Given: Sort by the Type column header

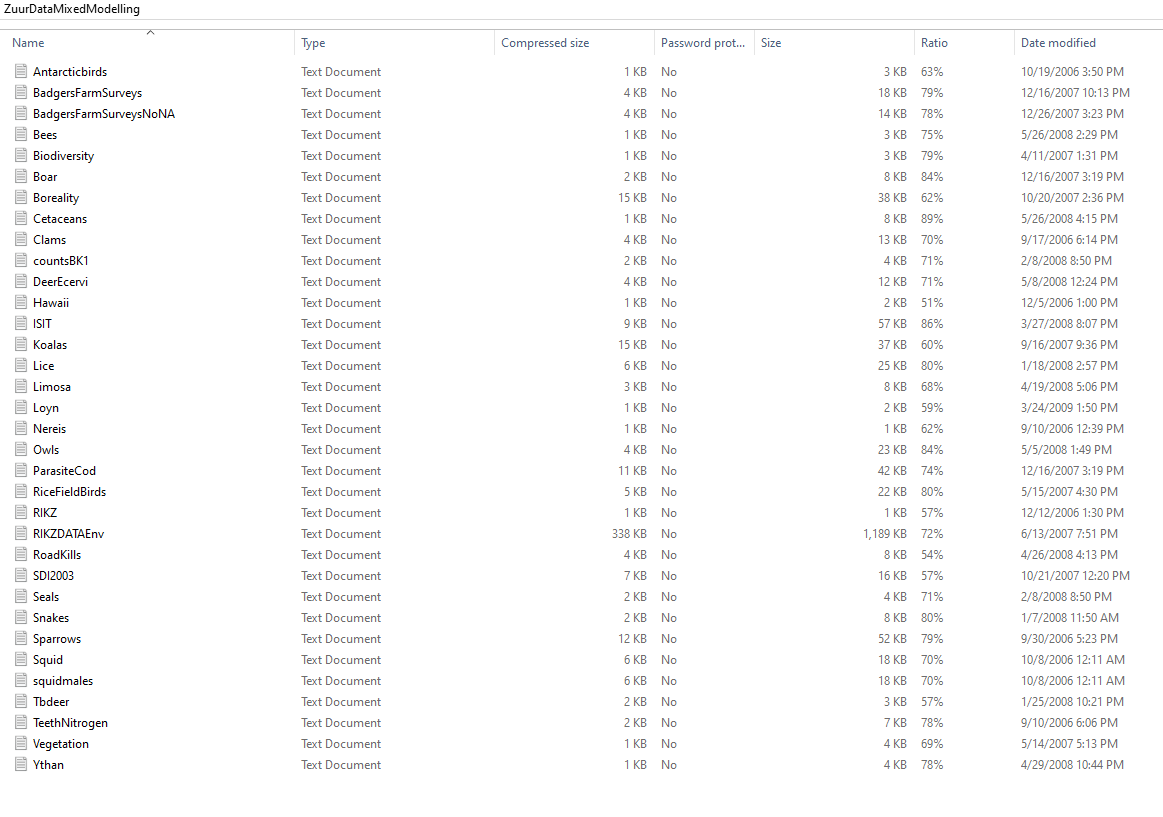Looking at the screenshot, I should coord(313,43).
